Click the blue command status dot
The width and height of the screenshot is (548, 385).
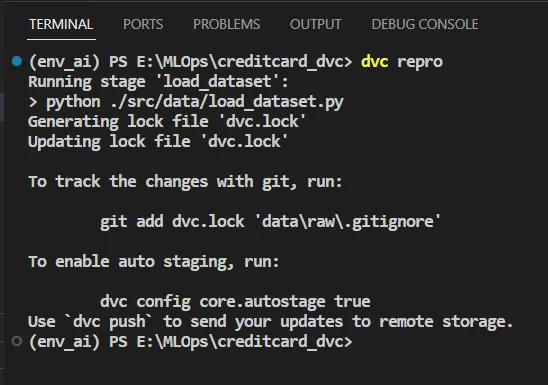[x=17, y=61]
